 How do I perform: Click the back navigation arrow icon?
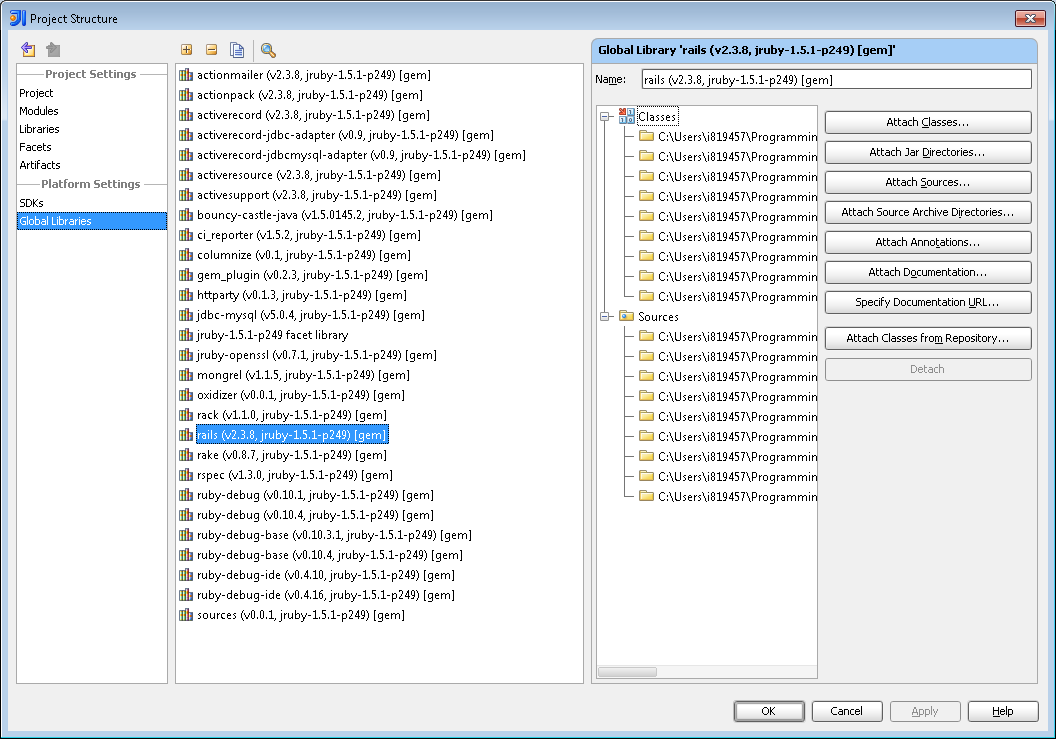pyautogui.click(x=27, y=49)
